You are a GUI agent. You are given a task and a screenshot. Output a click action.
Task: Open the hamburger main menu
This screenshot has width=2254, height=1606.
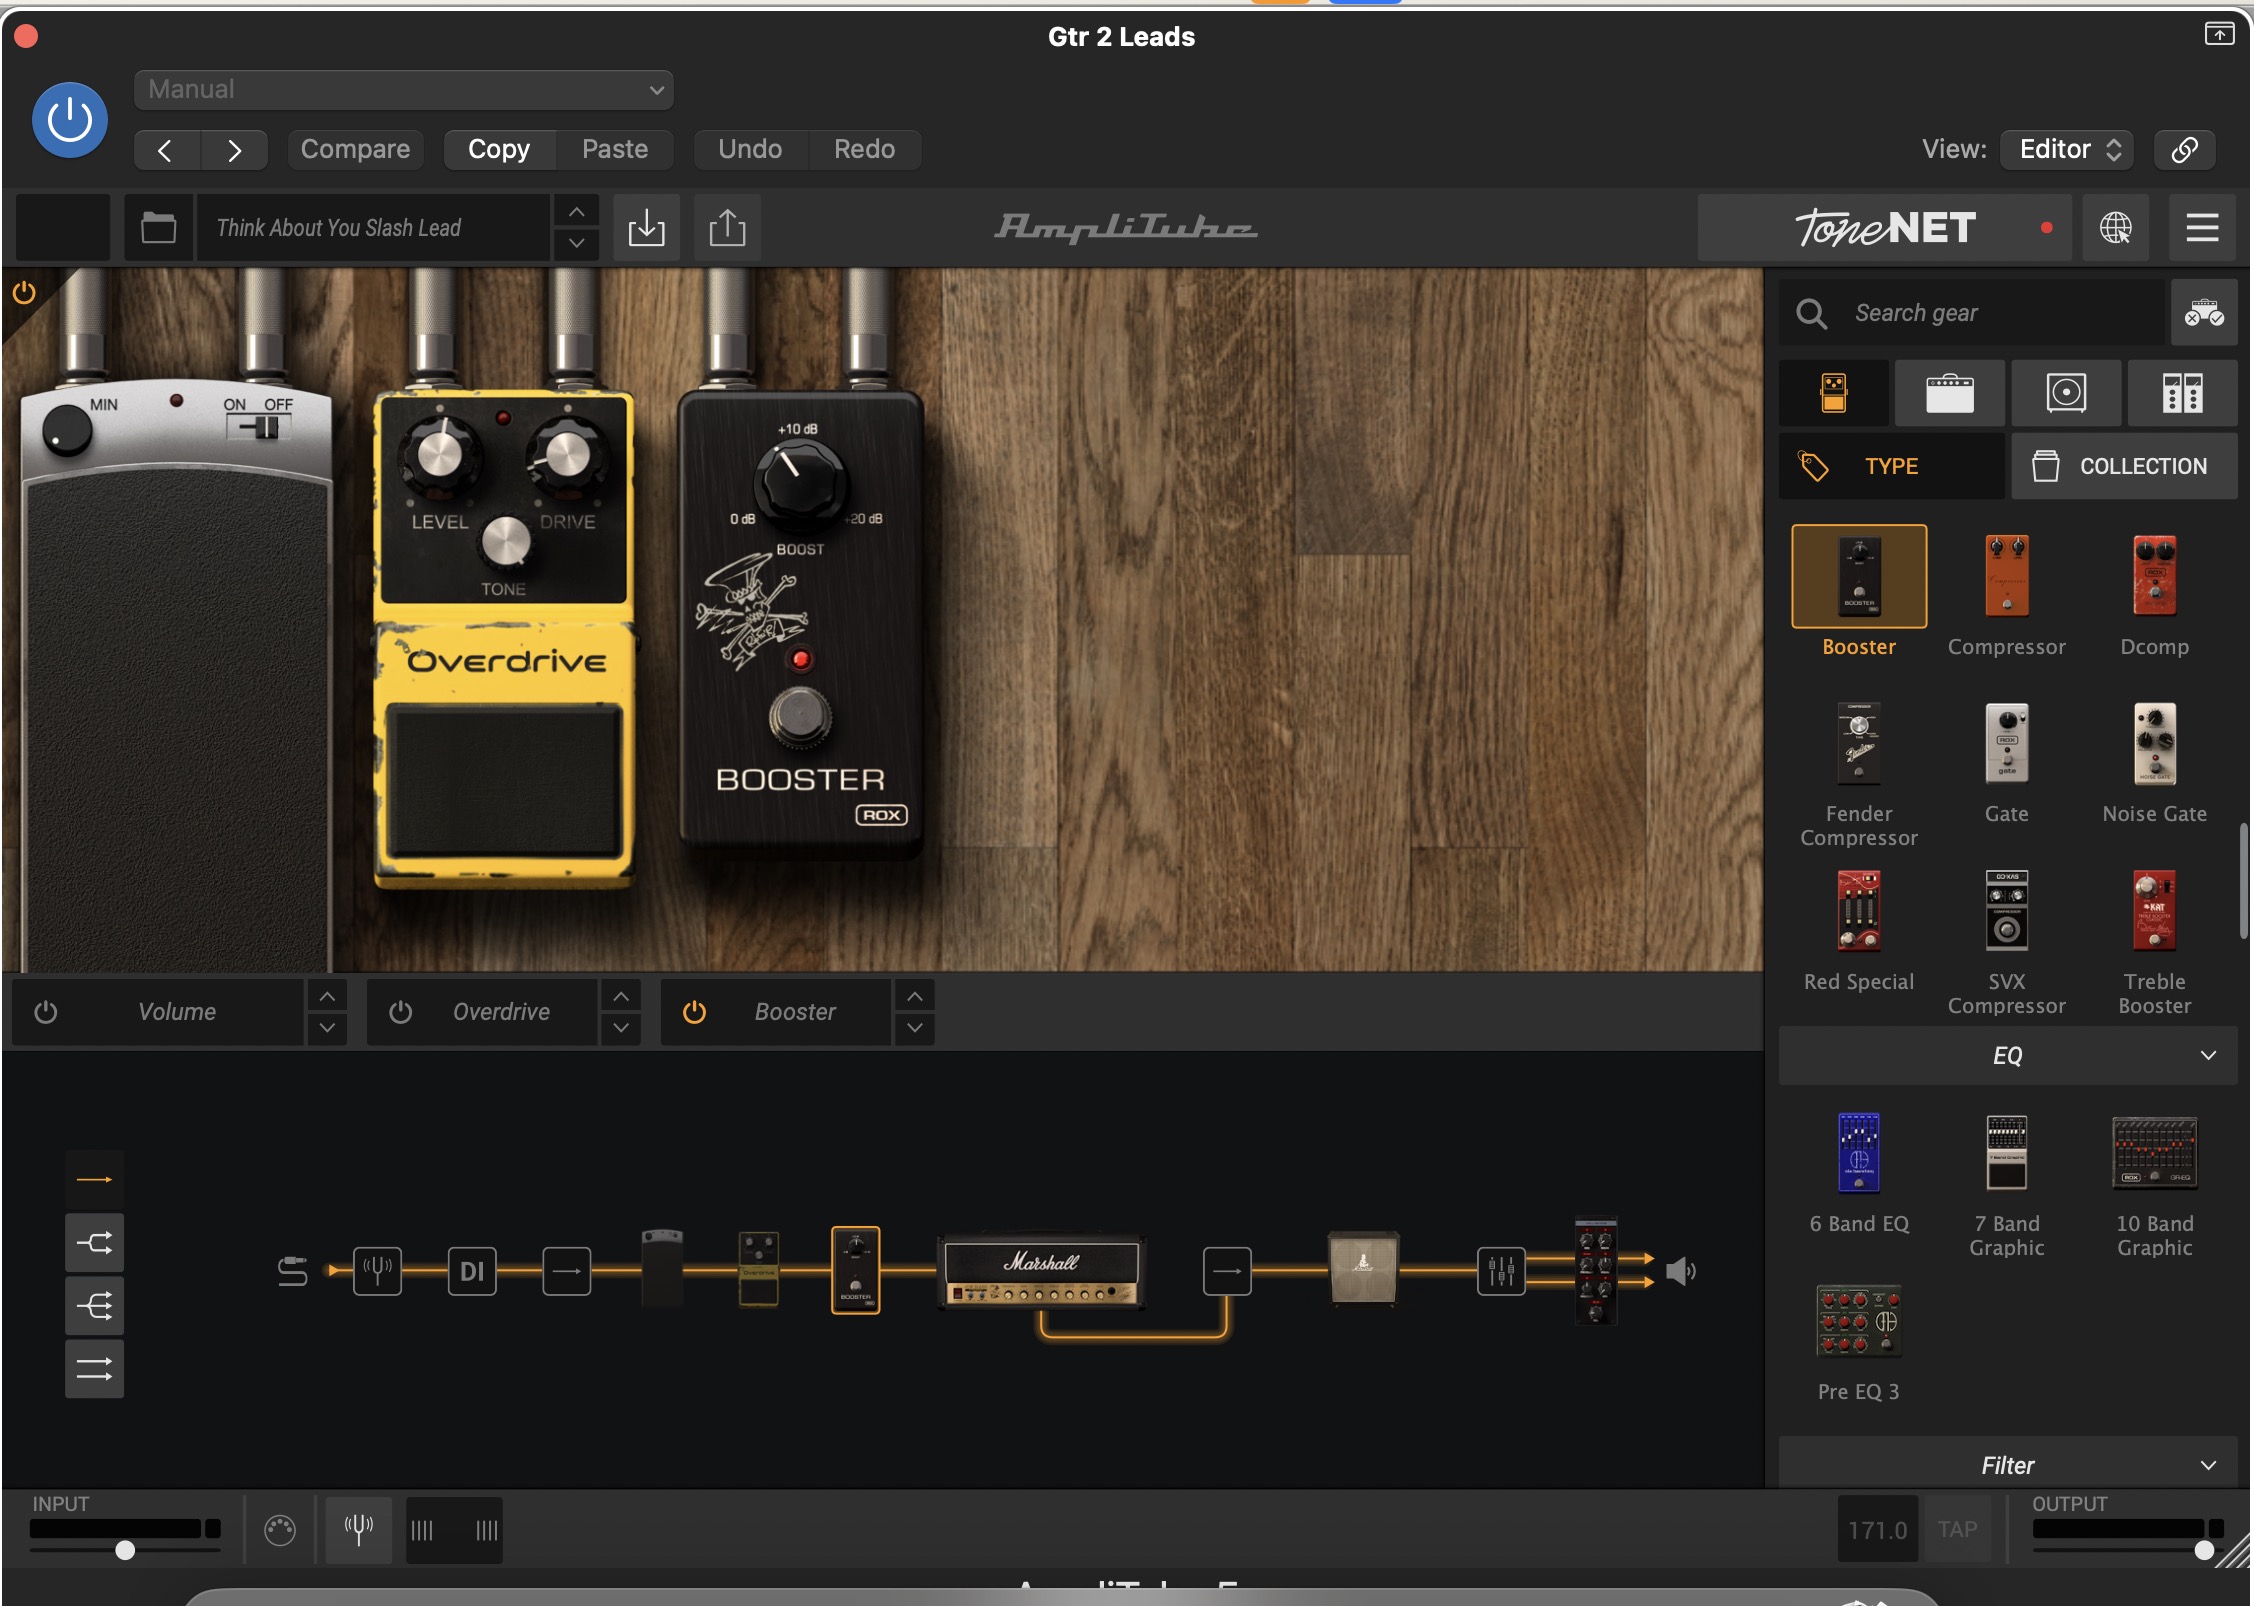[x=2202, y=228]
